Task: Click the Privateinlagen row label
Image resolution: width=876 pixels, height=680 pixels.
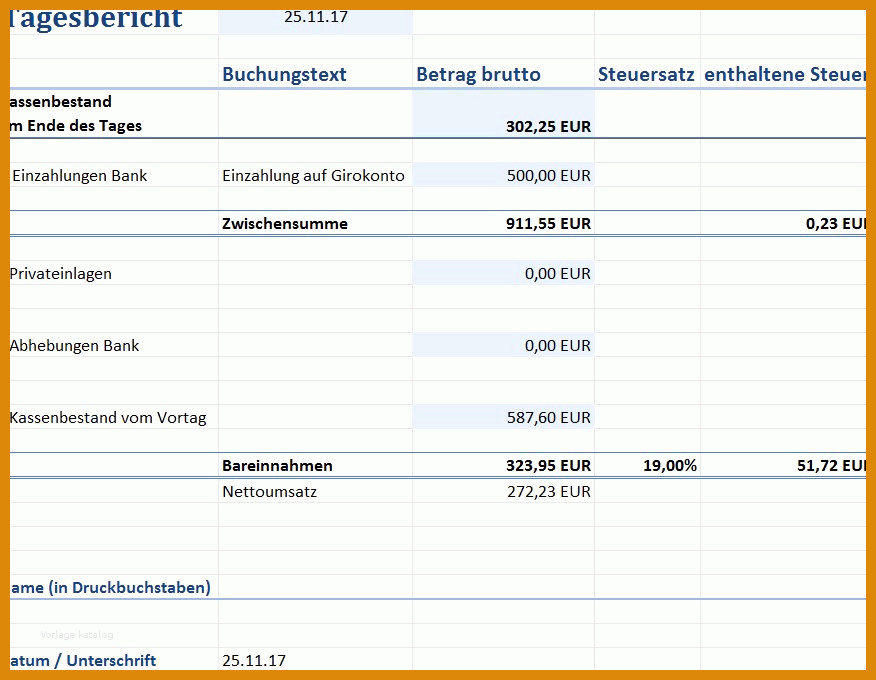Action: (61, 274)
